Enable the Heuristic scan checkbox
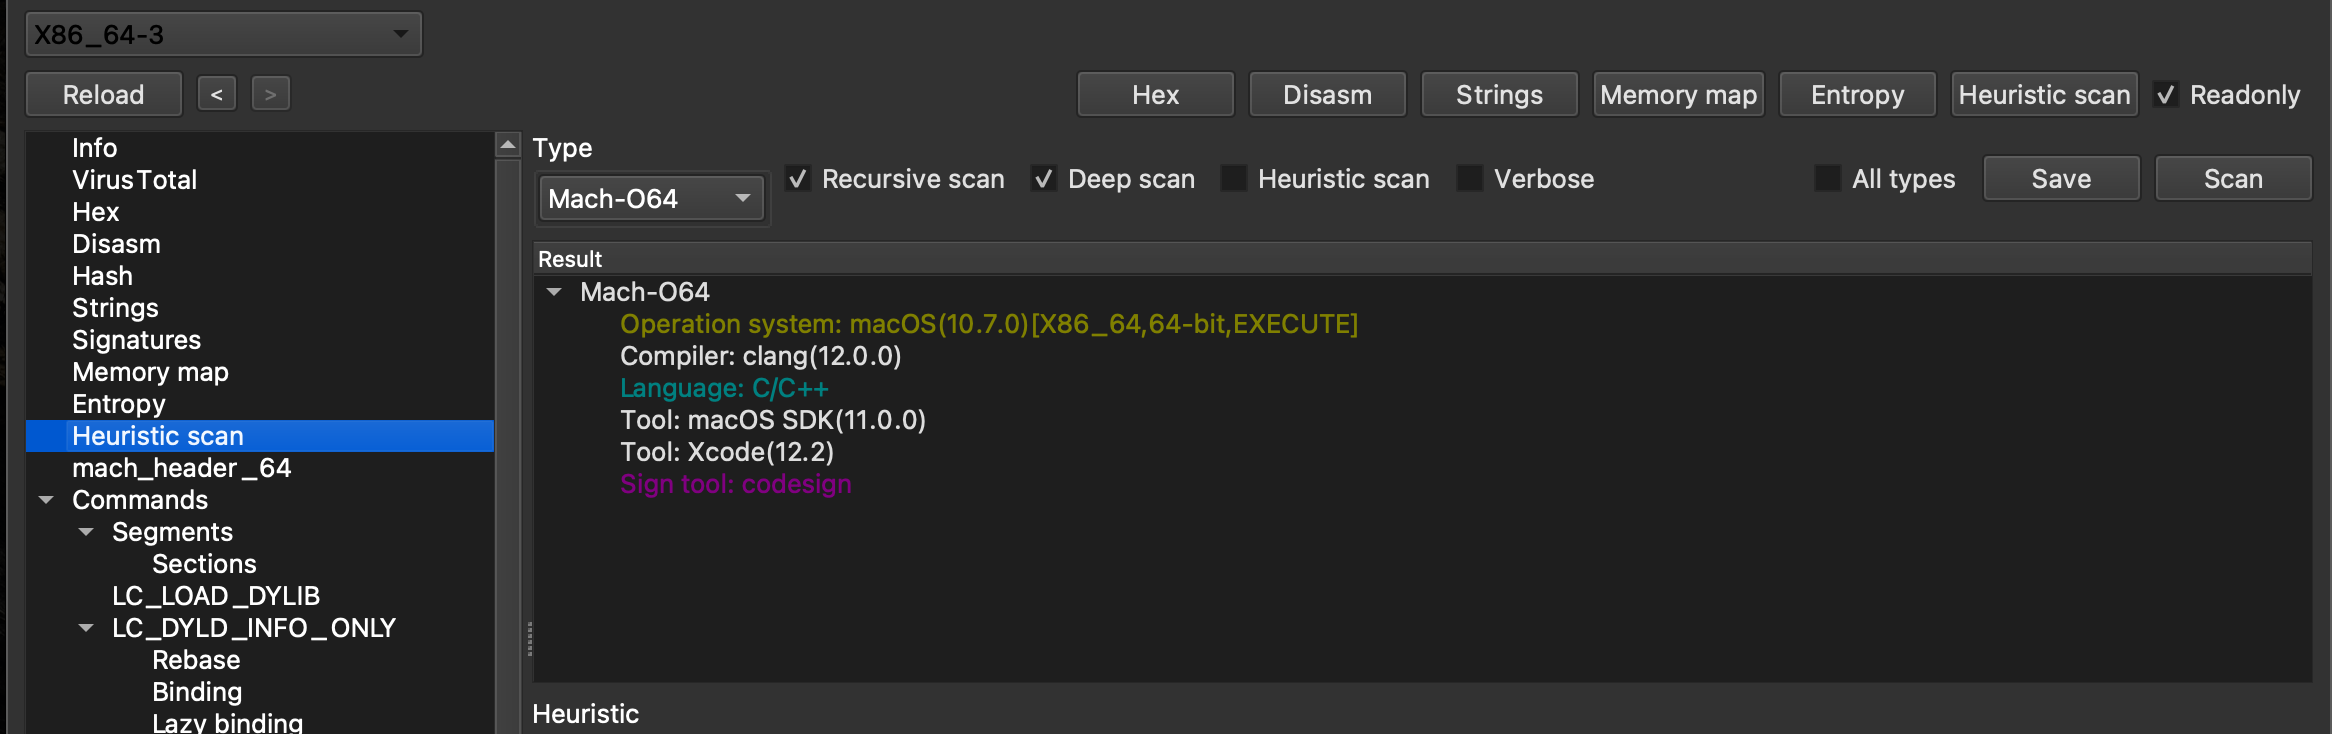This screenshot has width=2332, height=734. click(x=1234, y=179)
